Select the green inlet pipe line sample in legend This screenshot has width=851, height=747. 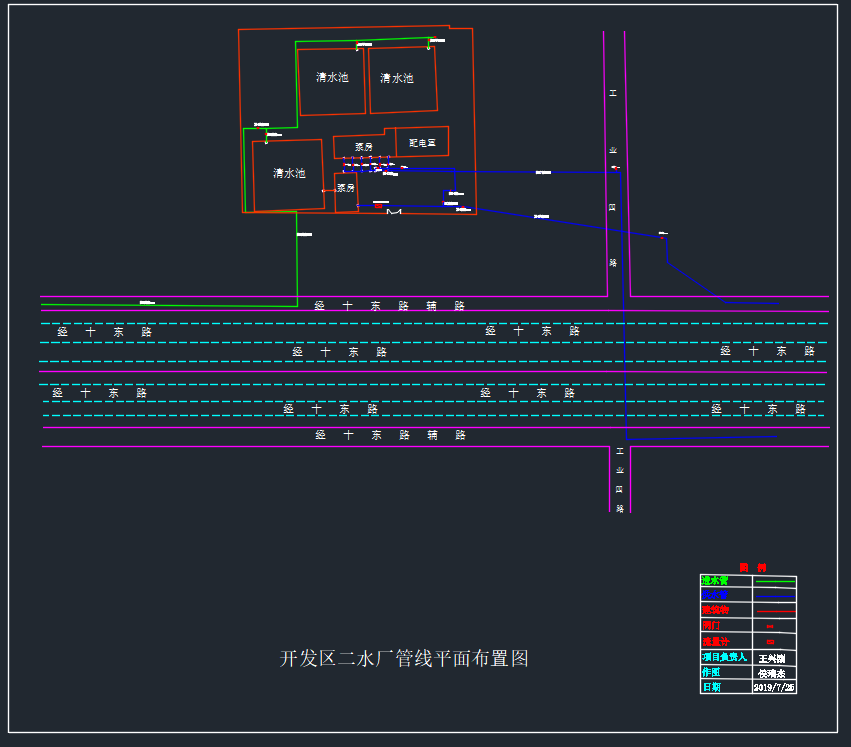(773, 580)
